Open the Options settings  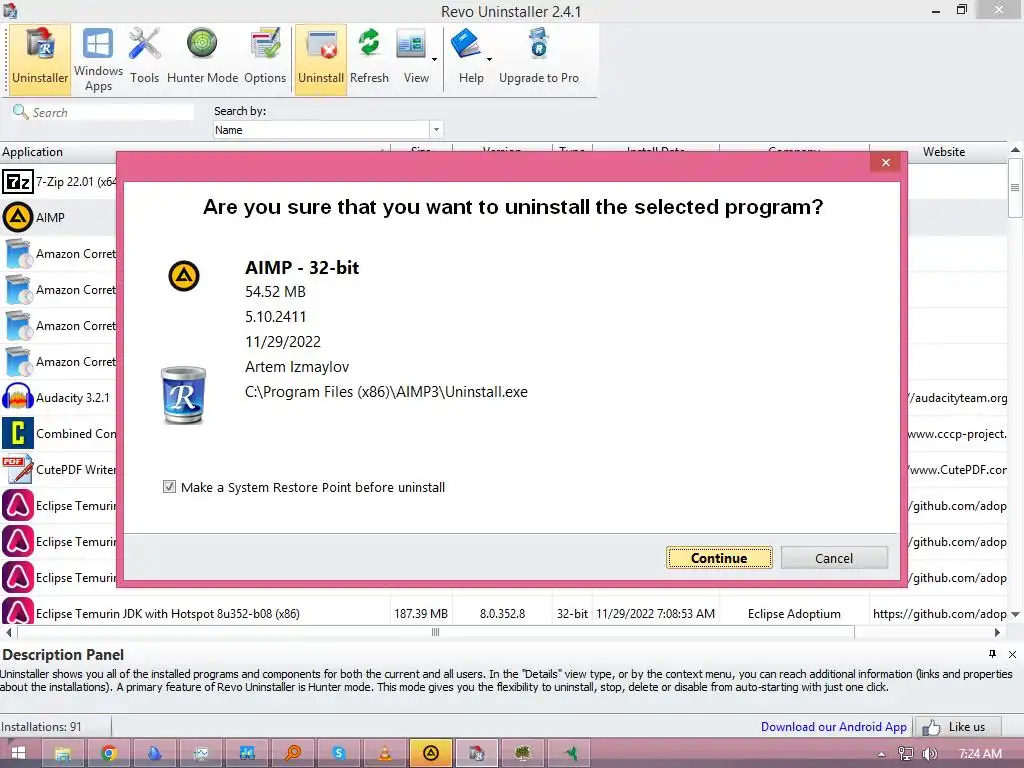tap(265, 59)
